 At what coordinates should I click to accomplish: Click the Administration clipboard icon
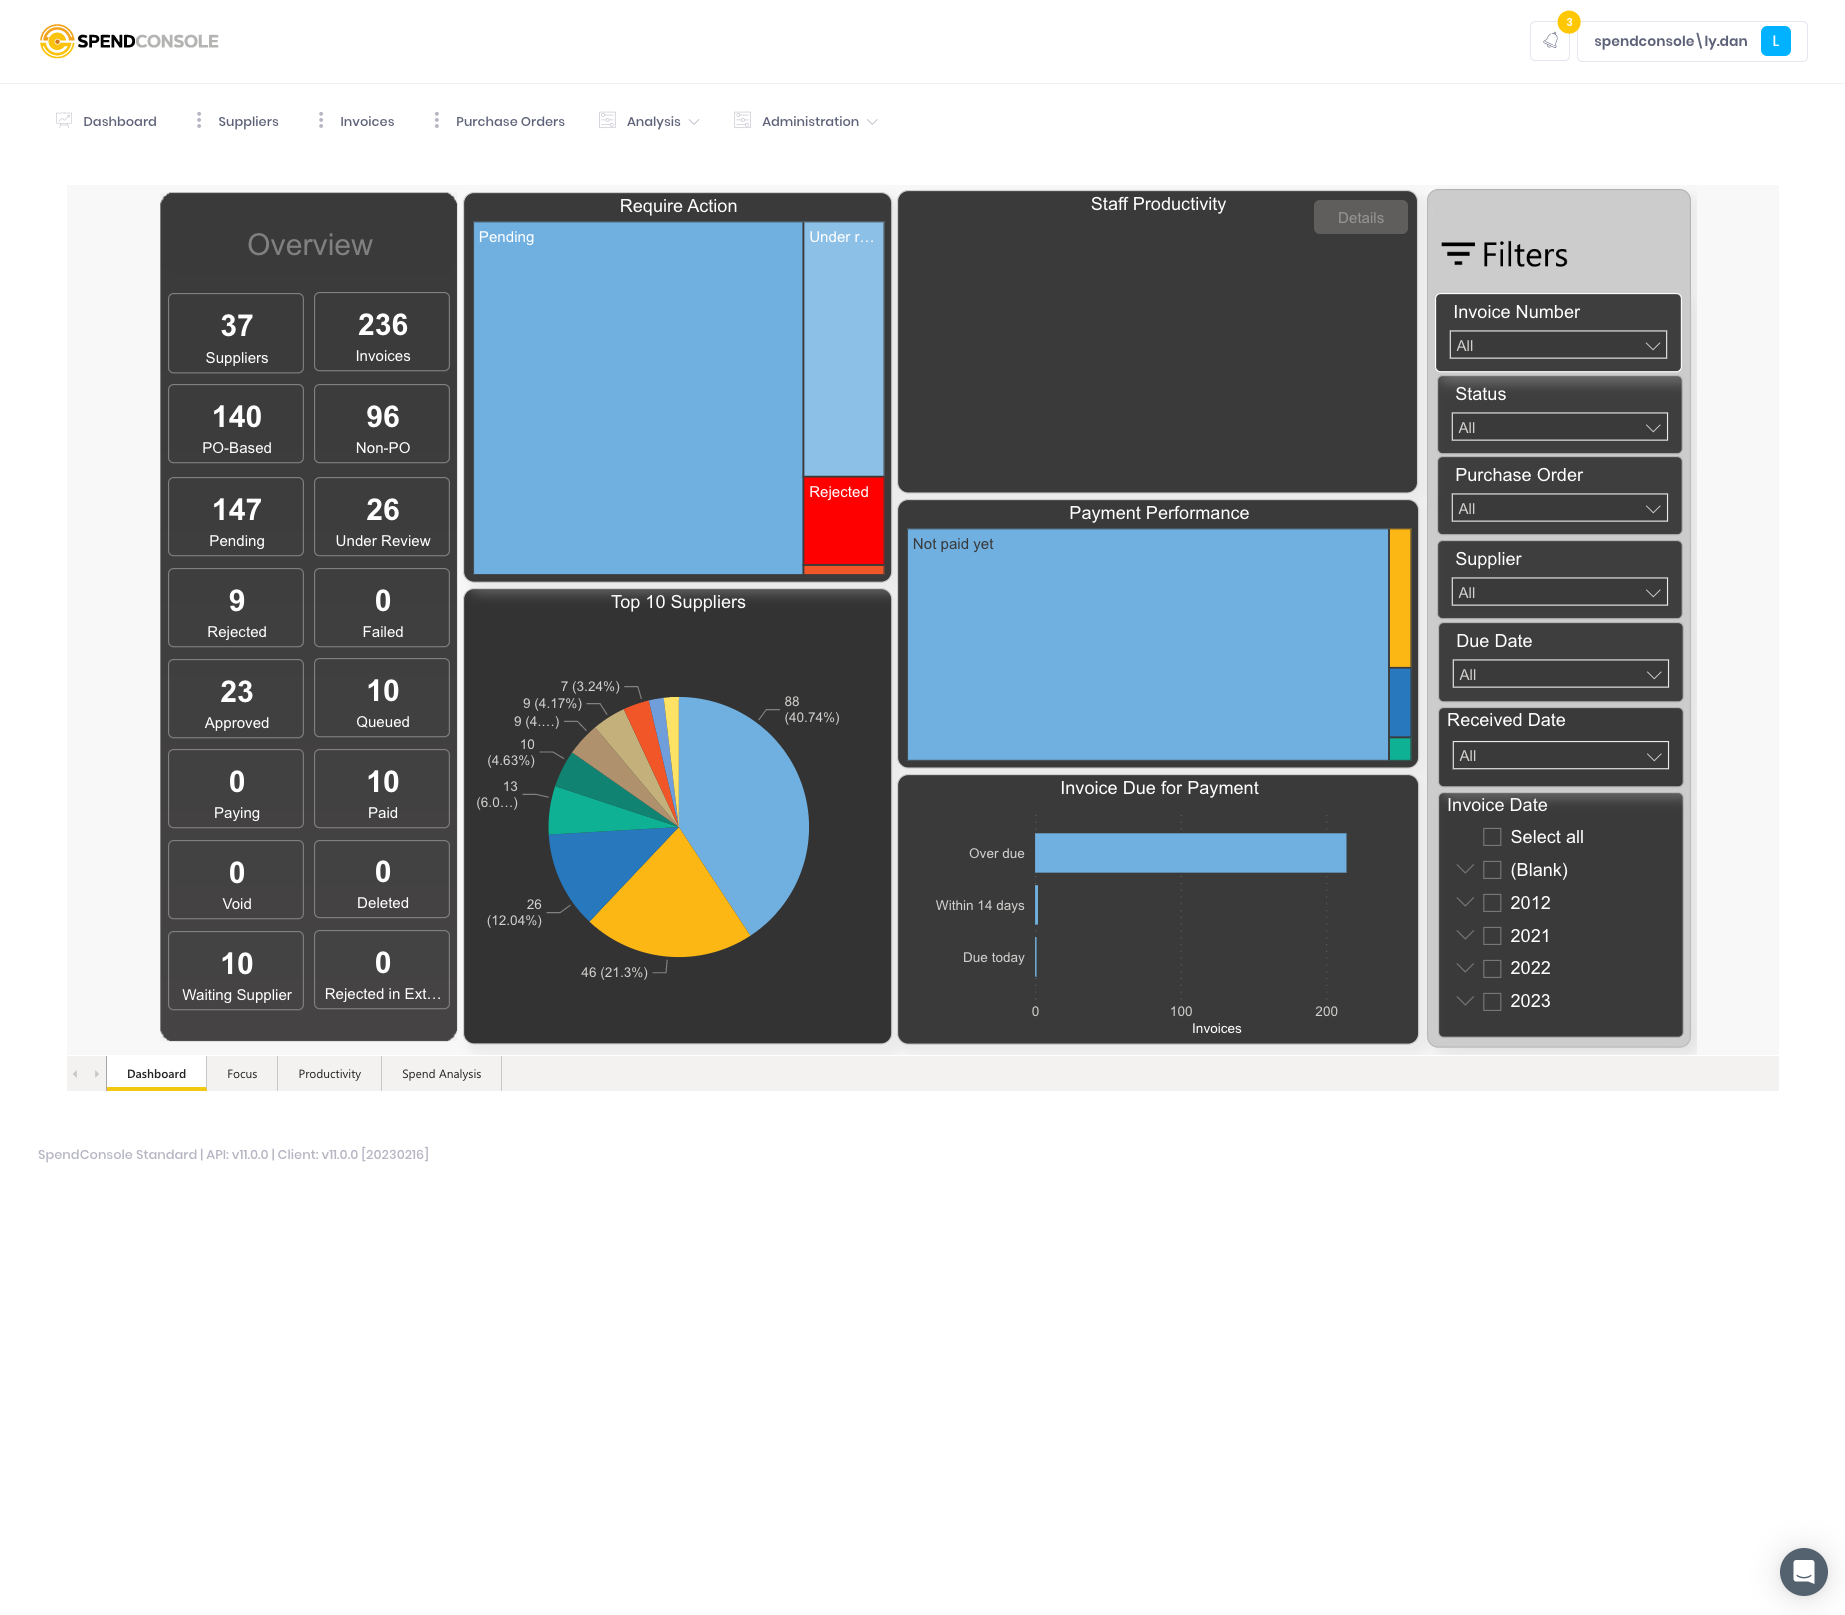[x=742, y=119]
